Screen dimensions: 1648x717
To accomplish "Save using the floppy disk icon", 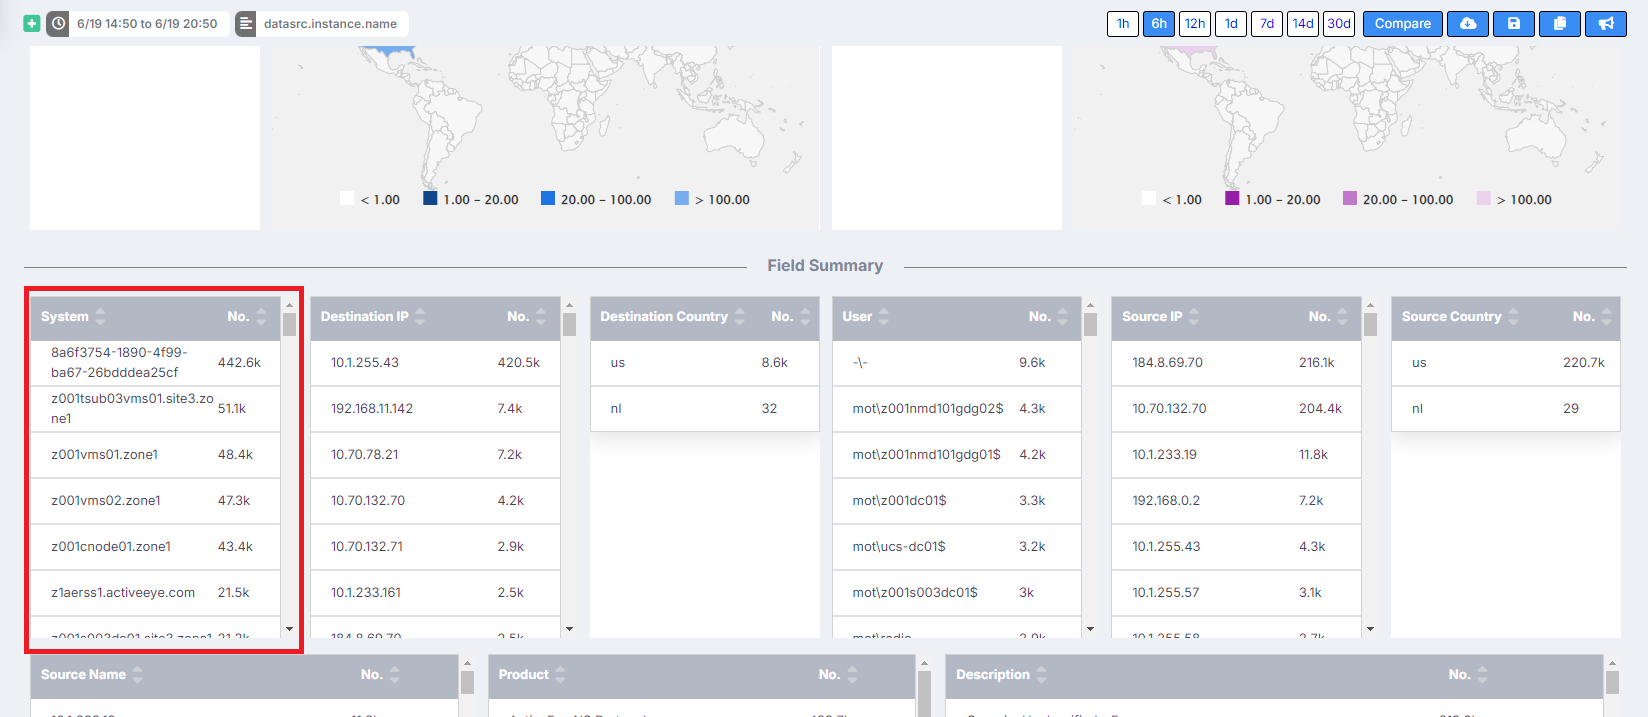I will [1514, 23].
